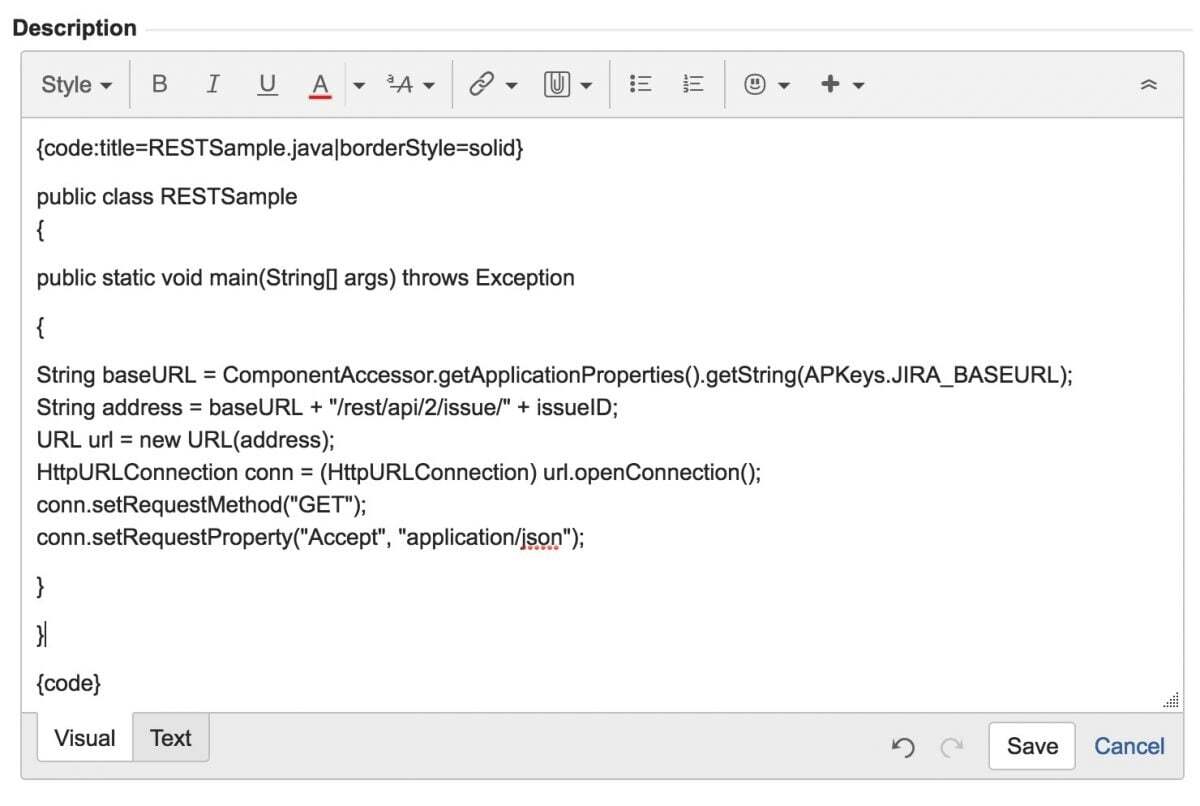The width and height of the screenshot is (1200, 806).
Task: Insert a numbered list
Action: click(691, 84)
